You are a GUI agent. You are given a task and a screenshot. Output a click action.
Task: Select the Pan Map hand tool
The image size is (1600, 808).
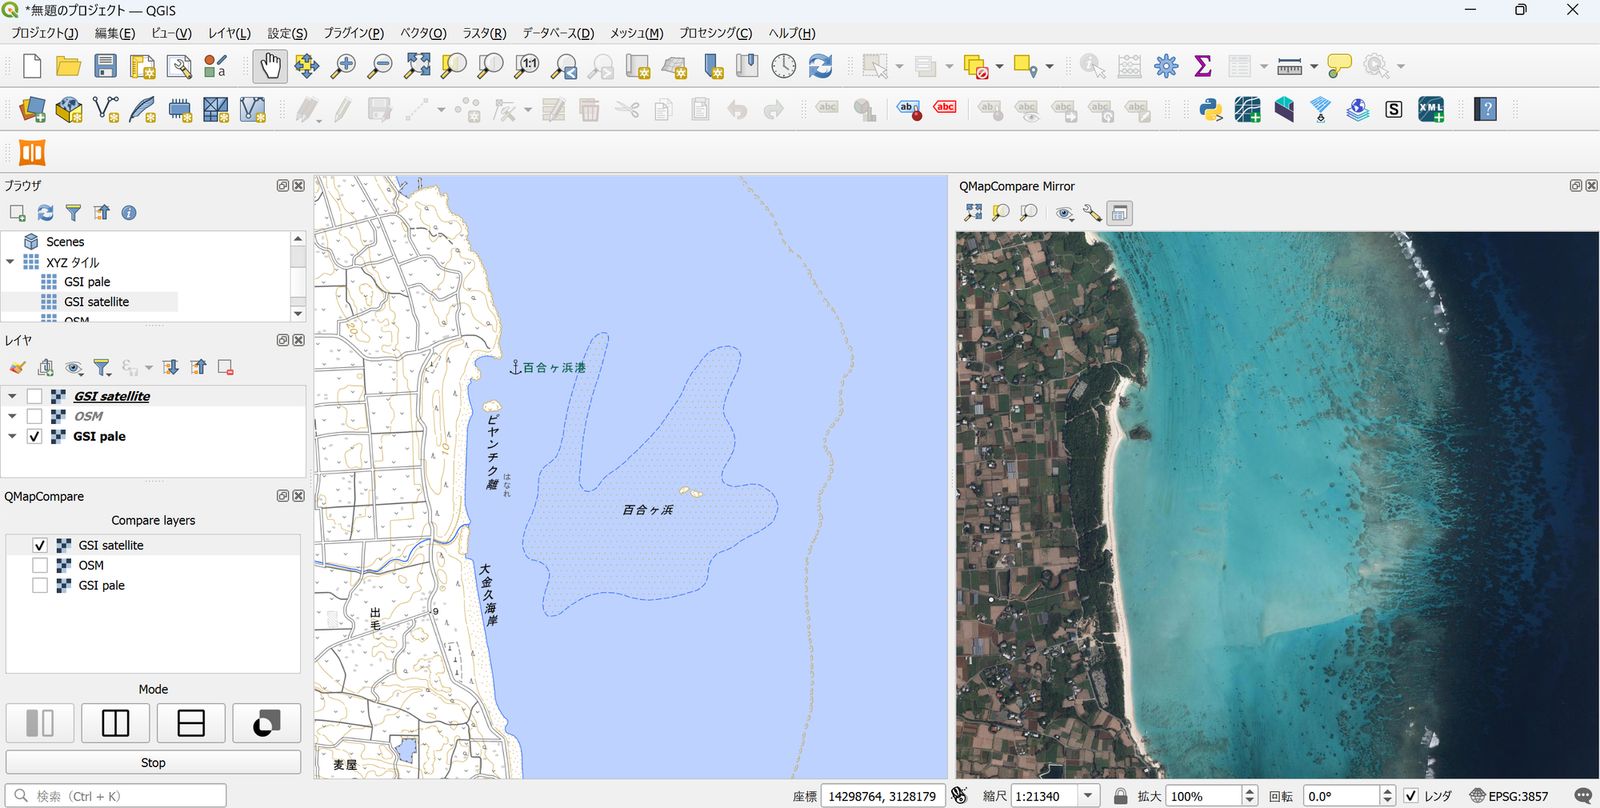point(269,66)
